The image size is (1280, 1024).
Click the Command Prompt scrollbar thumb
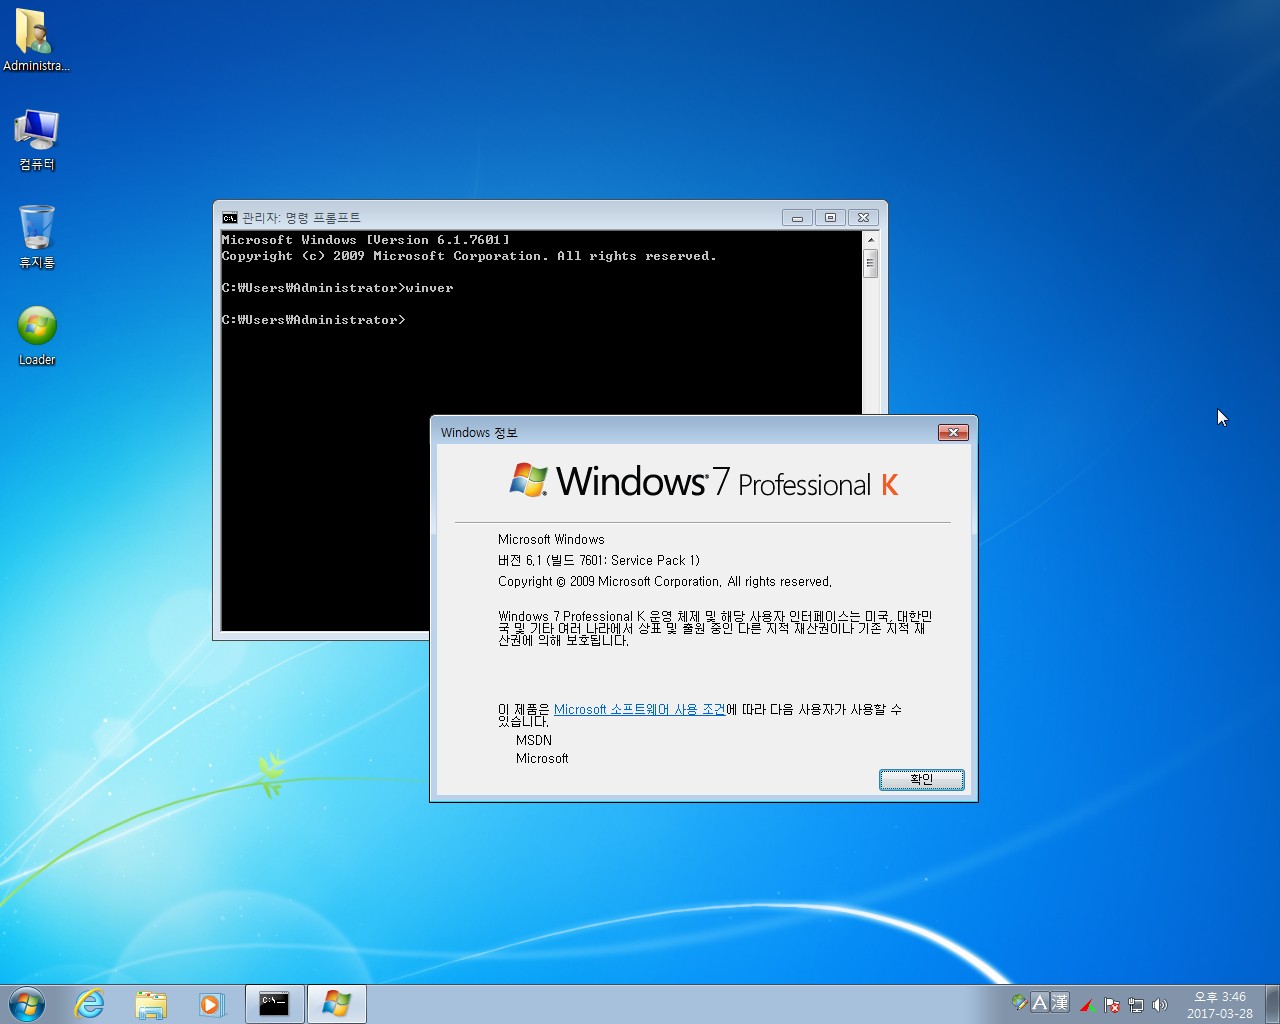[x=870, y=263]
